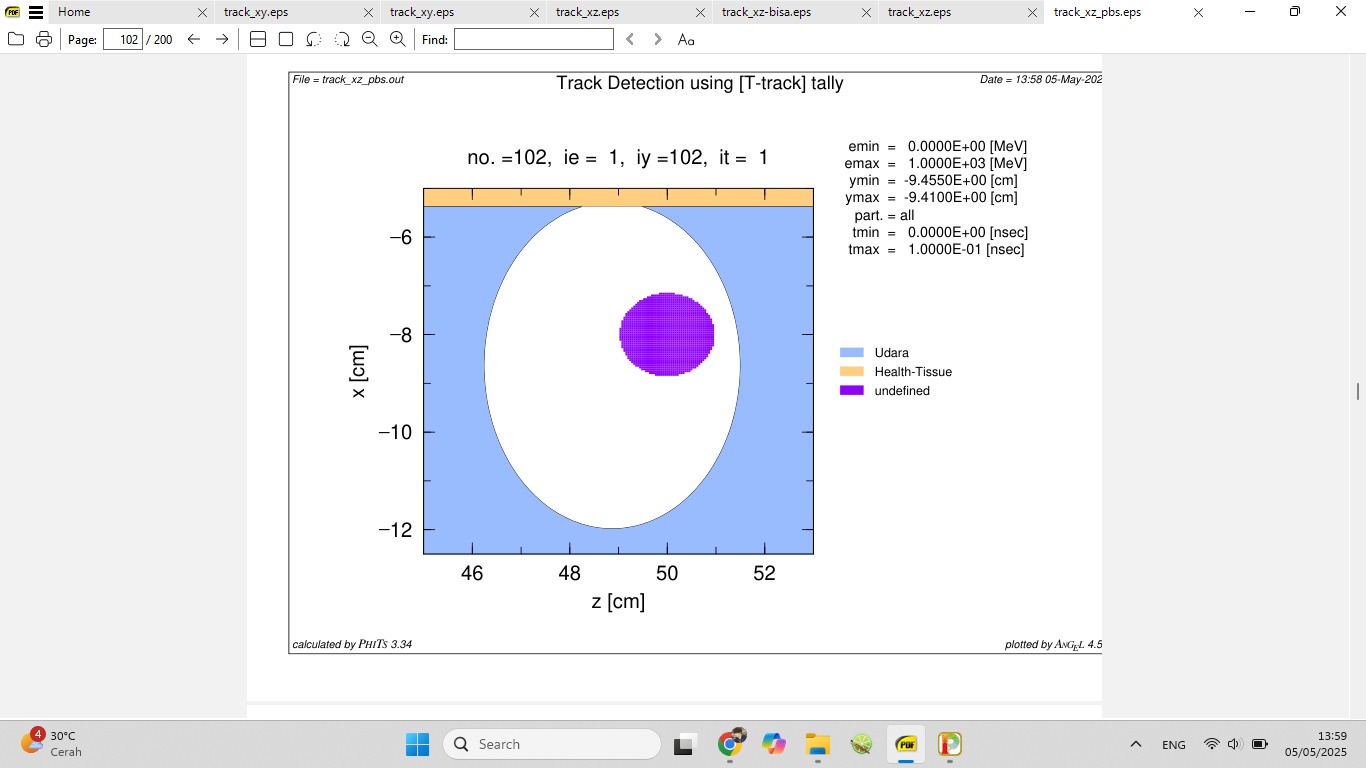The height and width of the screenshot is (768, 1366).
Task: Toggle case-sensitive search with the Aa button
Action: pos(685,39)
